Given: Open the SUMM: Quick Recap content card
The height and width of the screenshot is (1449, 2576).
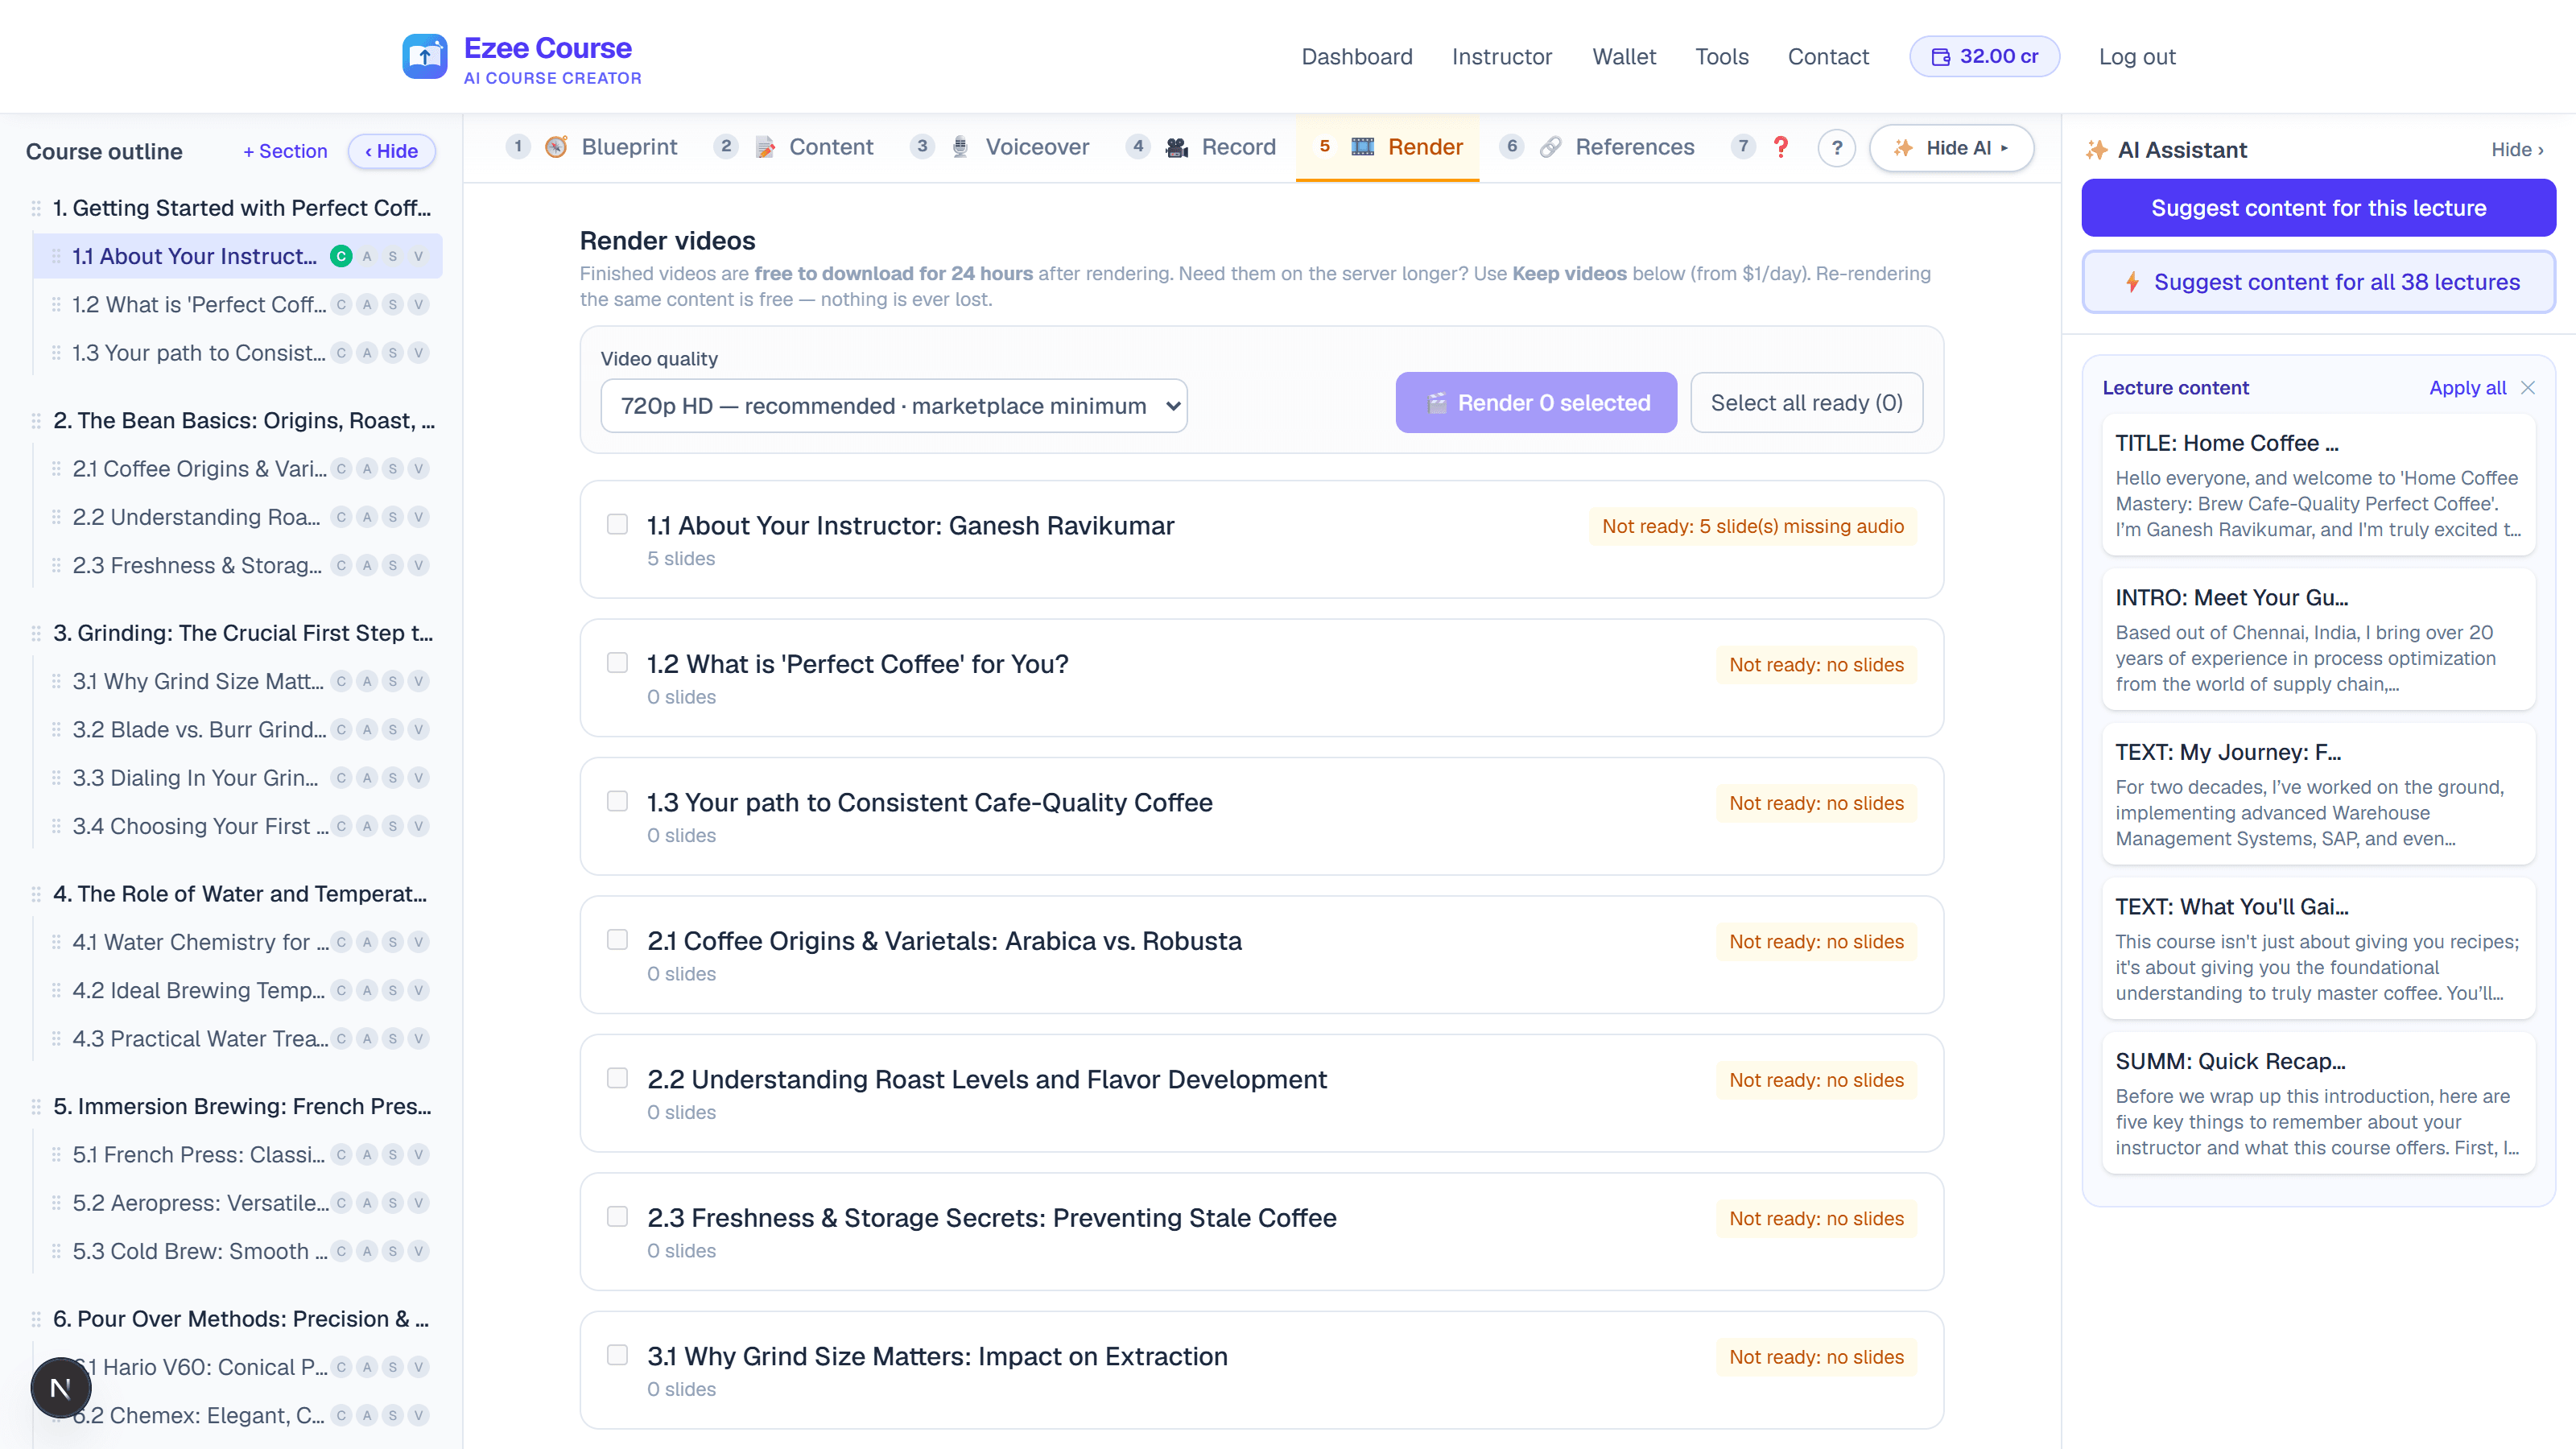Looking at the screenshot, I should pos(2318,1104).
